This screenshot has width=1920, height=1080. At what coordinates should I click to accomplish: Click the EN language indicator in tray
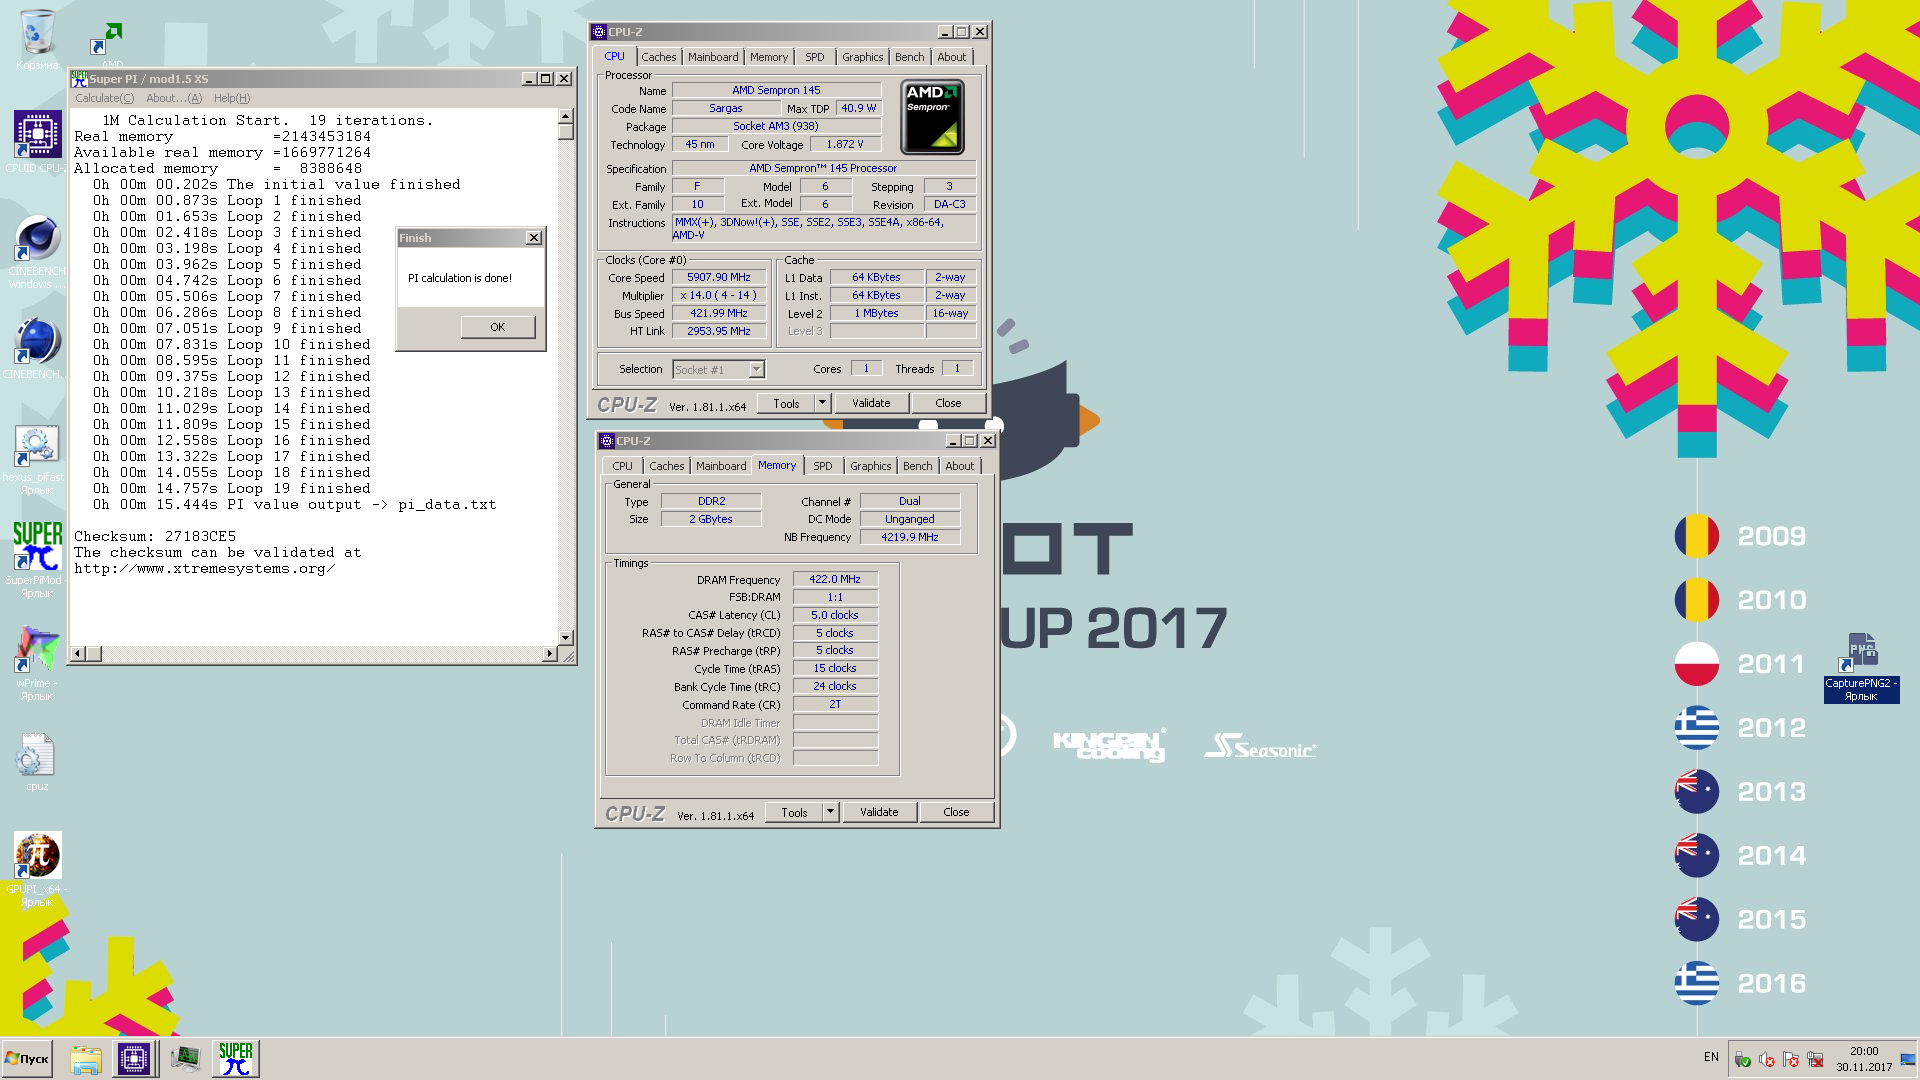coord(1711,1057)
